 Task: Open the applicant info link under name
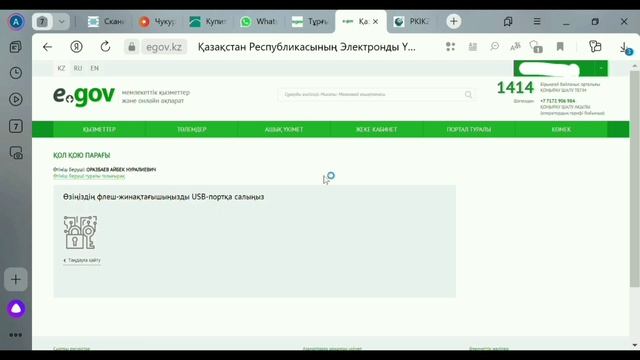(89, 176)
